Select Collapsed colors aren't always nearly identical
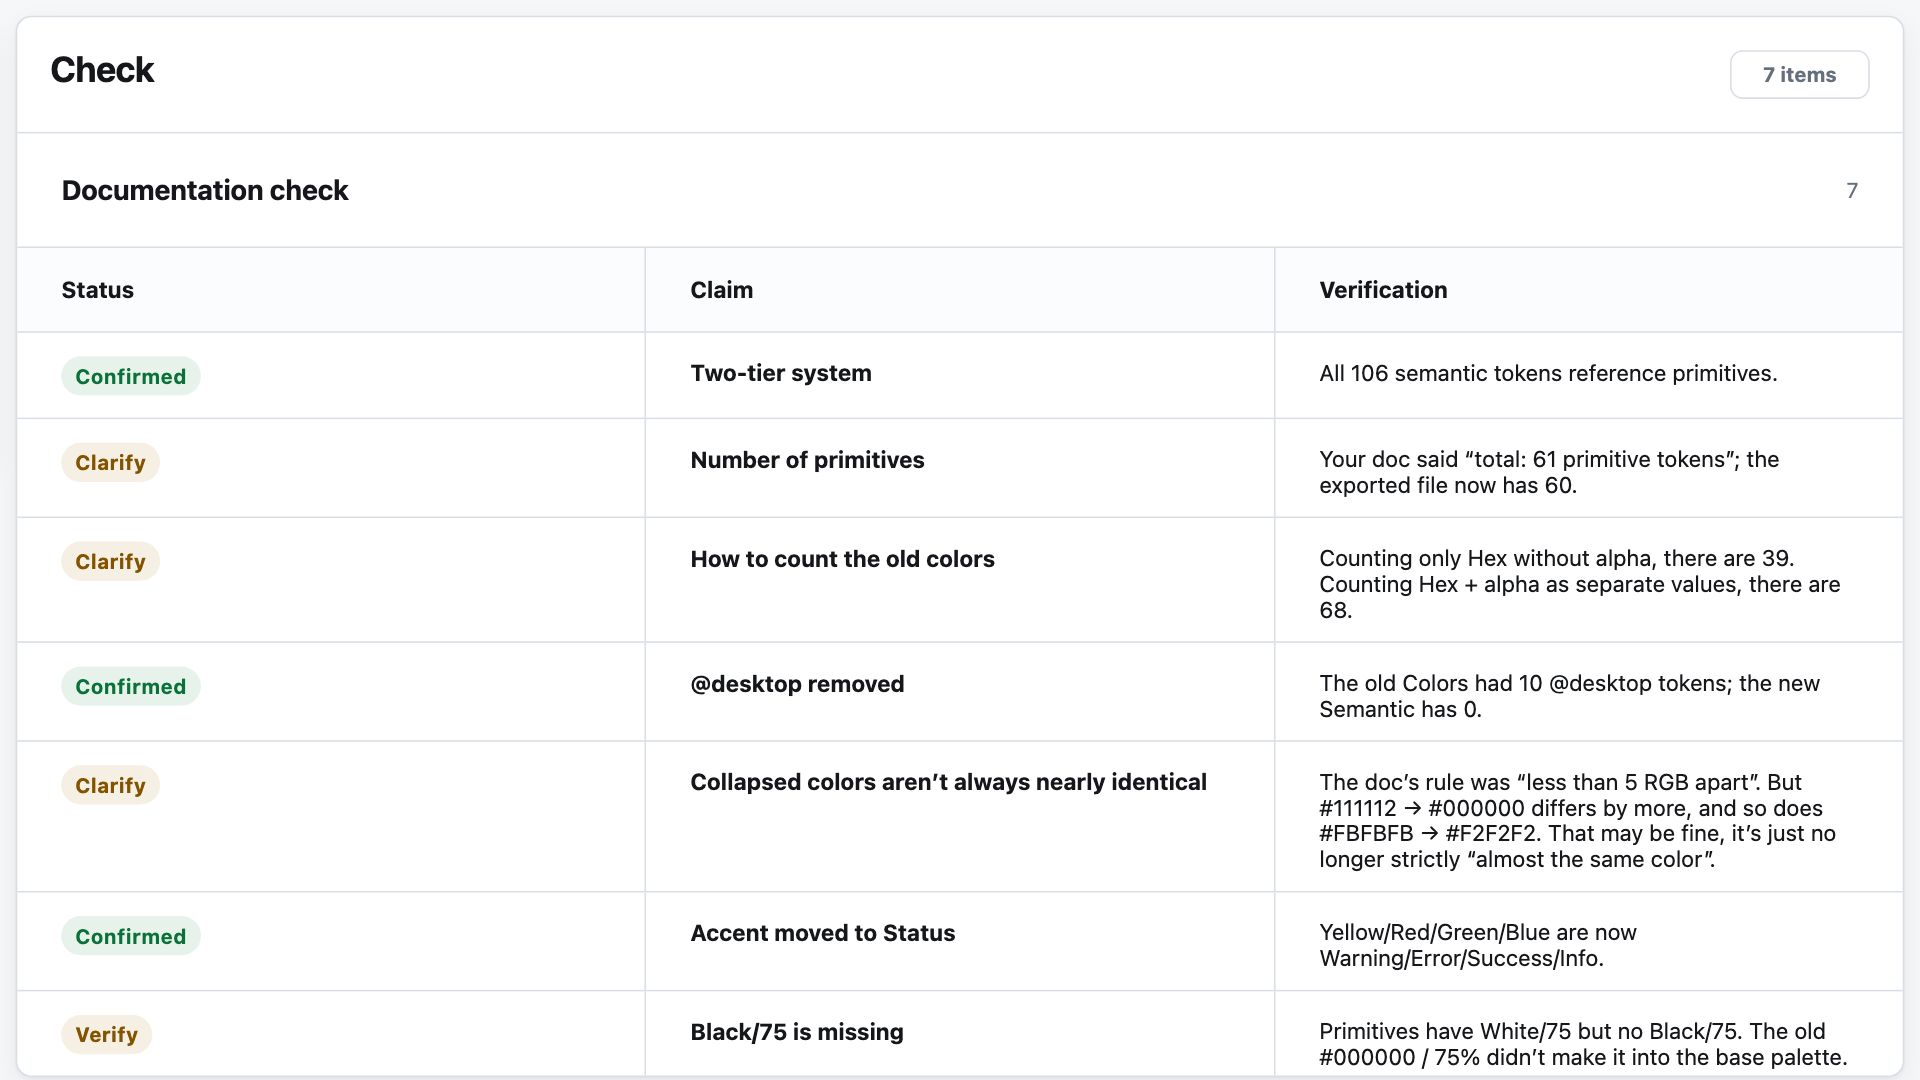This screenshot has width=1920, height=1080. point(948,782)
